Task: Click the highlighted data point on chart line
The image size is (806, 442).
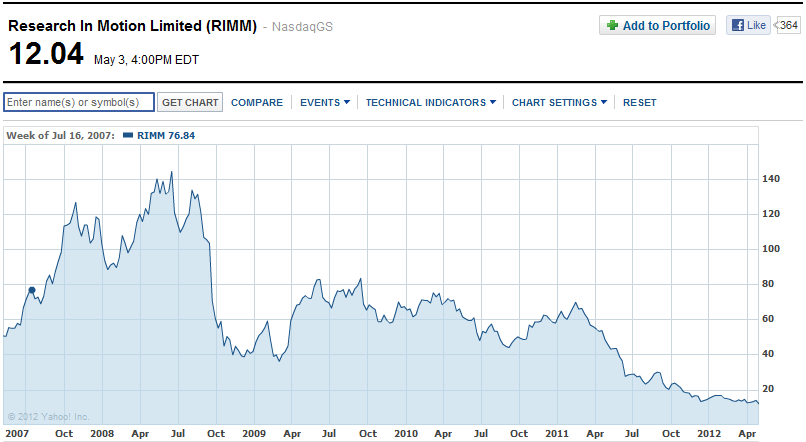Action: click(x=32, y=290)
